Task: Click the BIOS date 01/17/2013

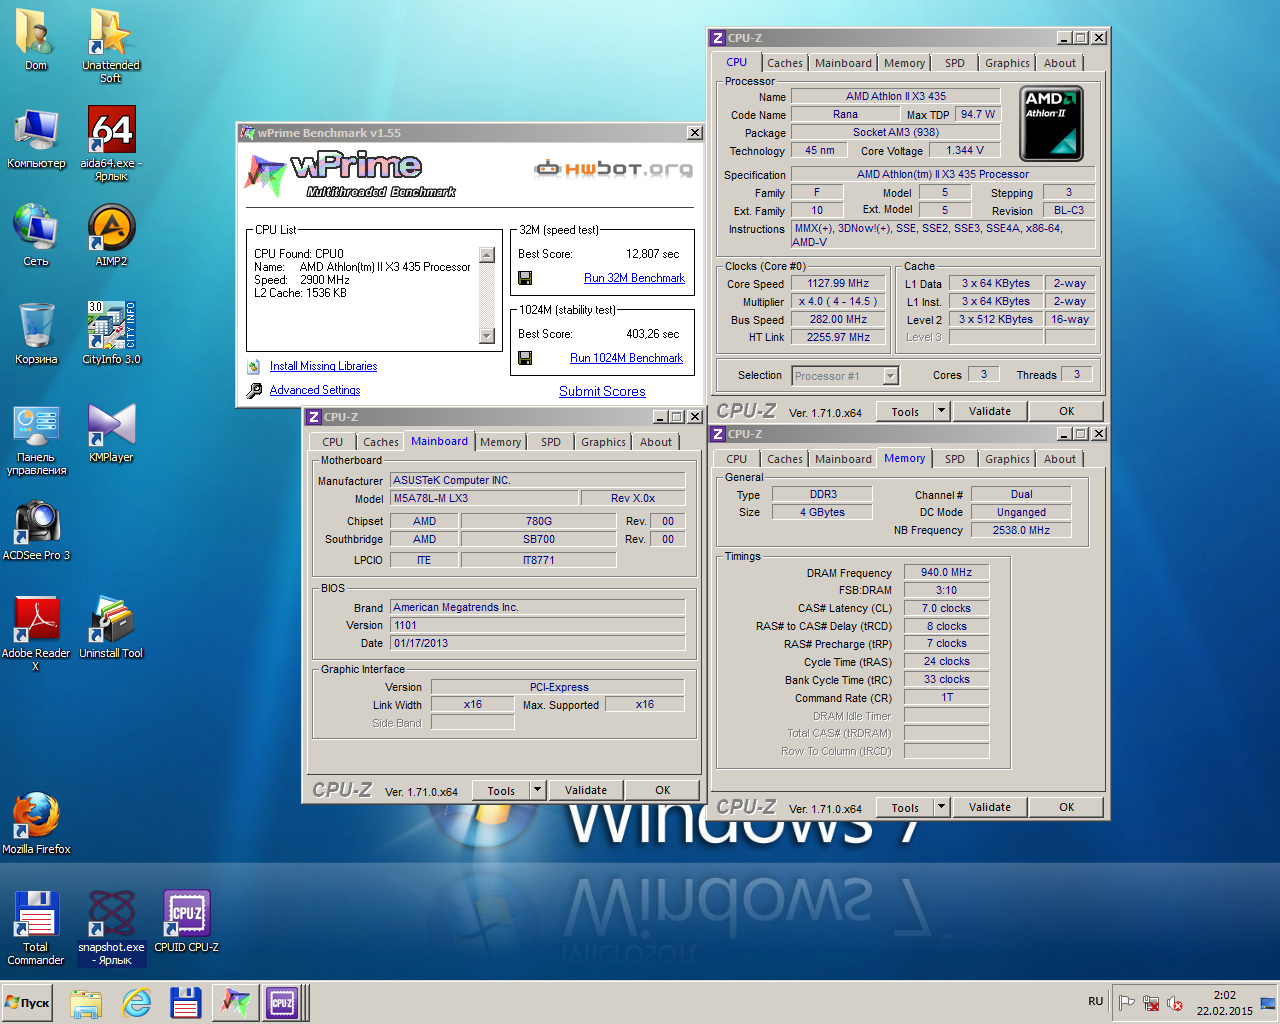Action: (538, 643)
